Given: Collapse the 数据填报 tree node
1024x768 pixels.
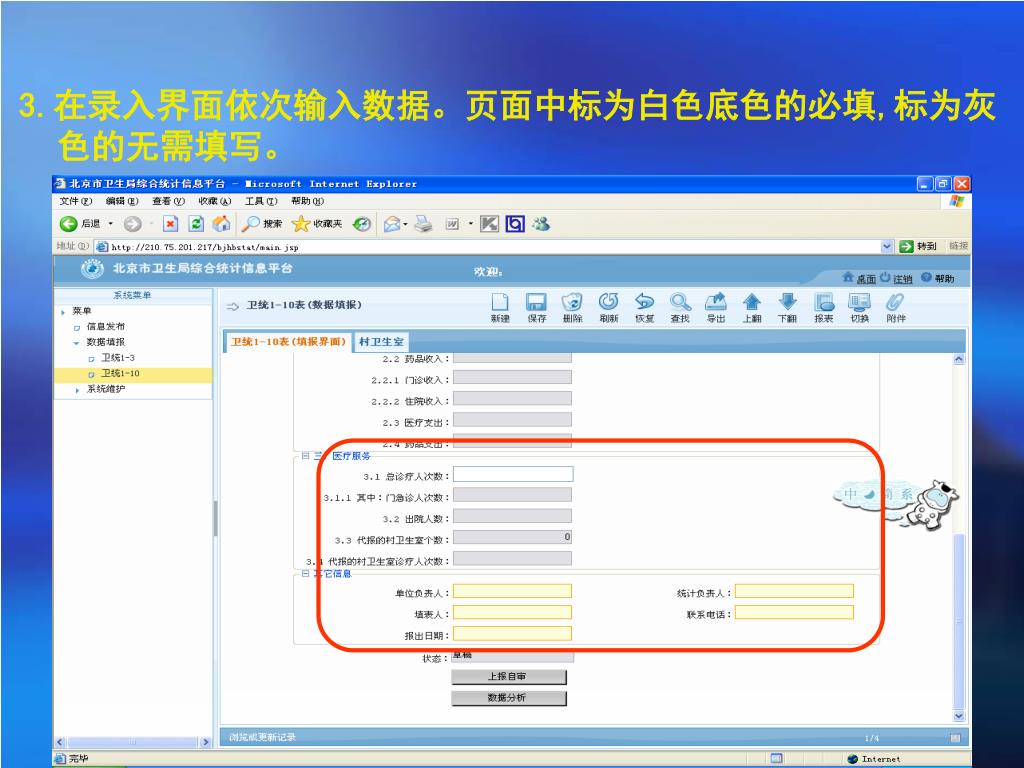Looking at the screenshot, I should click(76, 343).
